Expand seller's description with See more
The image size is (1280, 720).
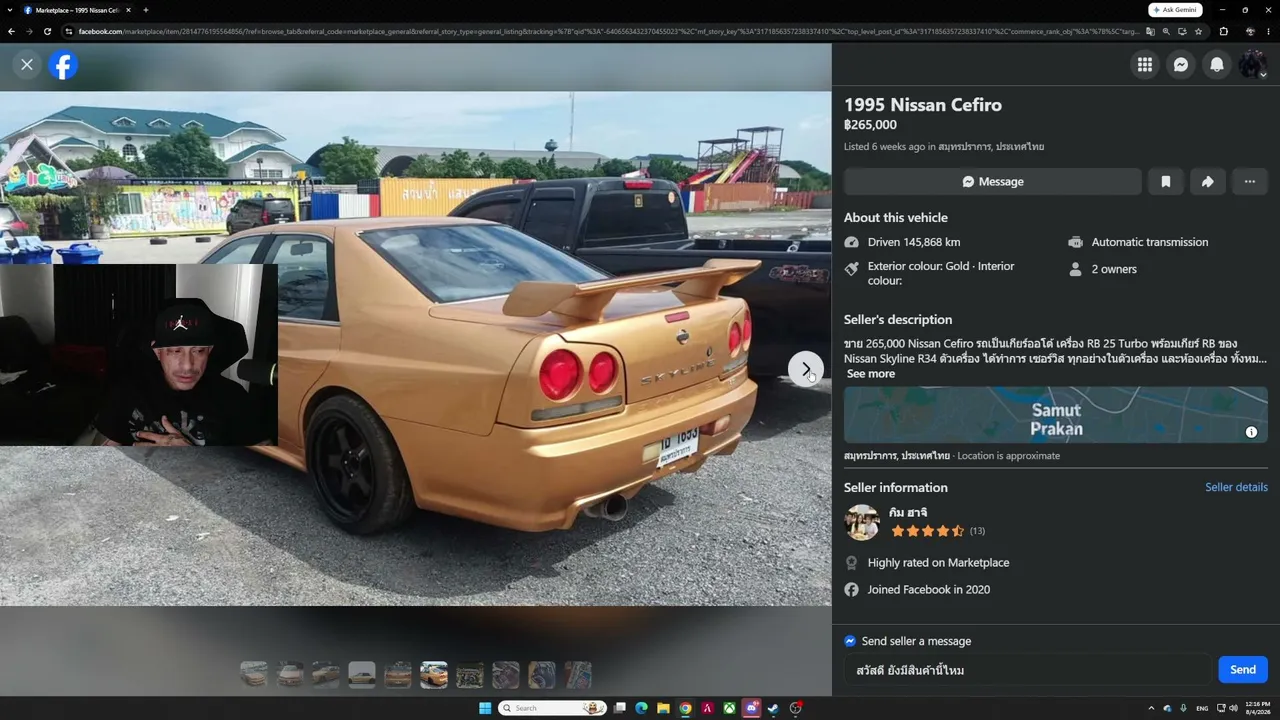tap(871, 374)
